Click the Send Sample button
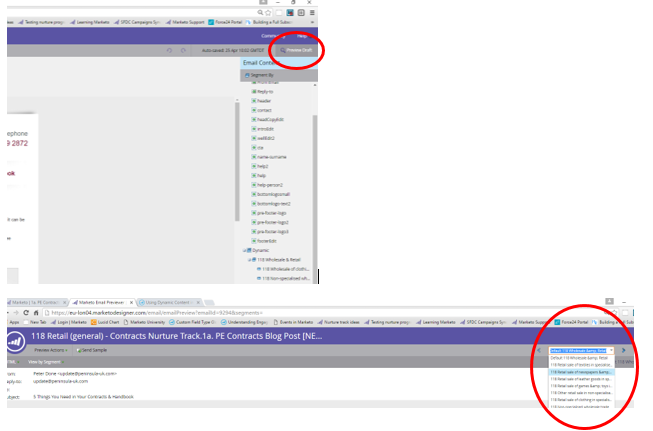The height and width of the screenshot is (431, 653). pos(92,350)
